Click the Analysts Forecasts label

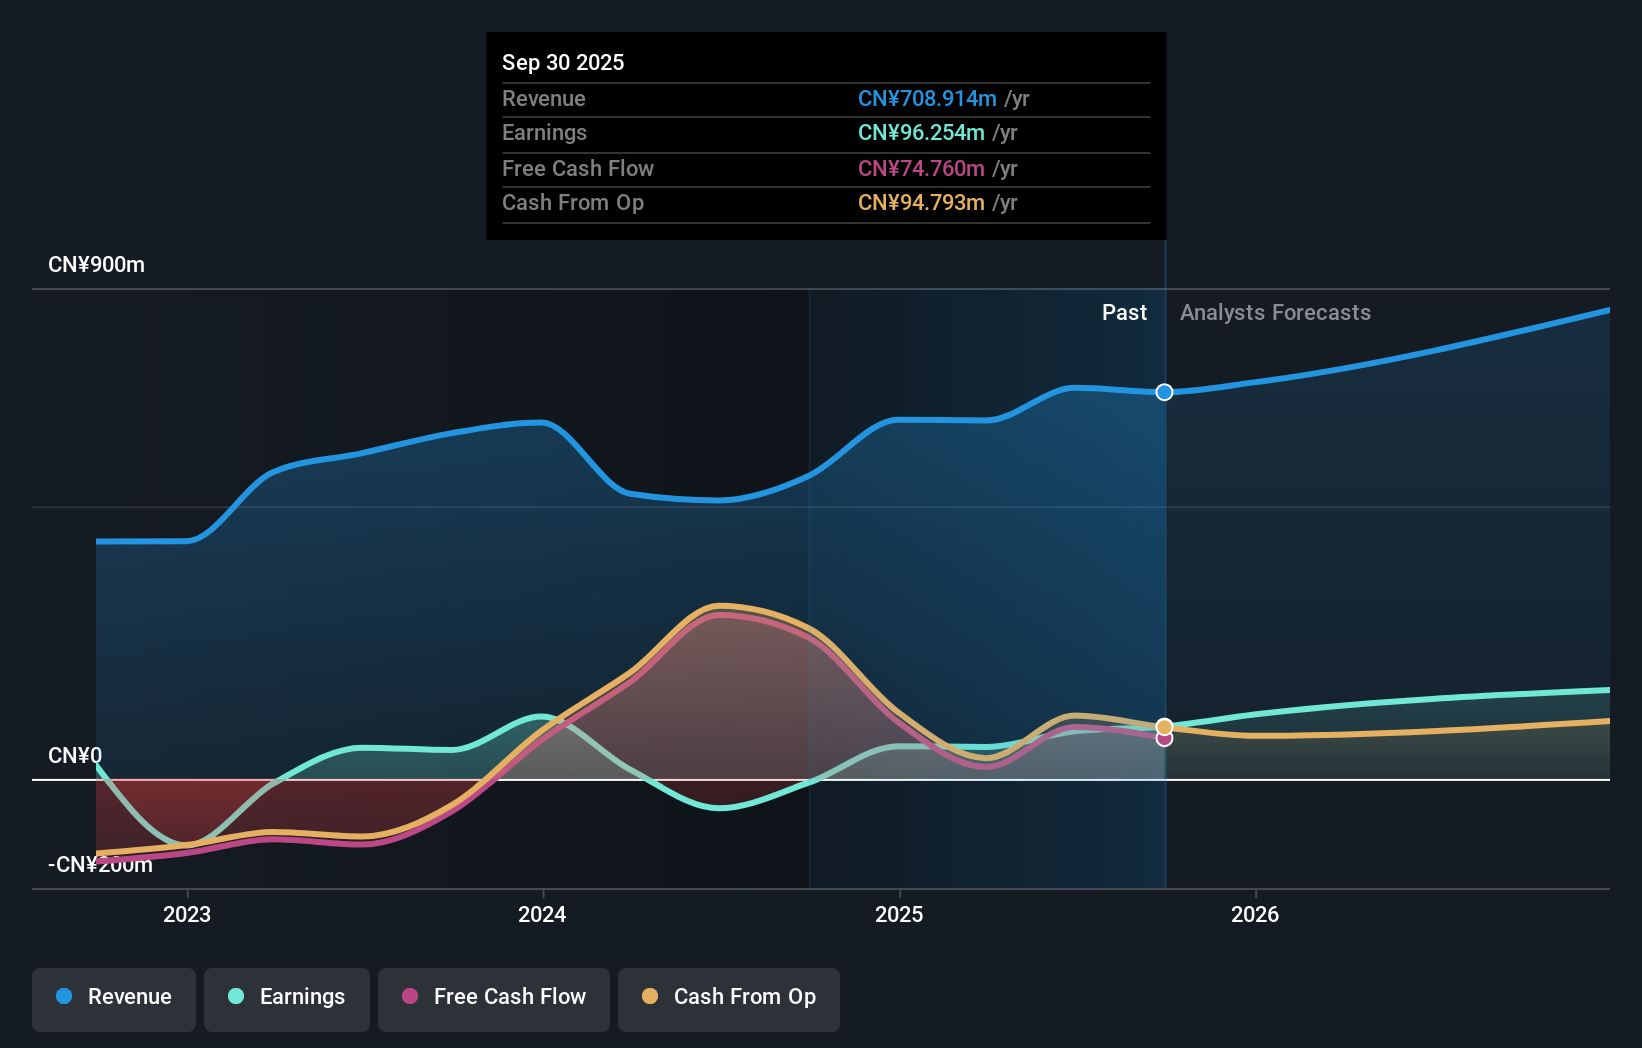pos(1275,313)
